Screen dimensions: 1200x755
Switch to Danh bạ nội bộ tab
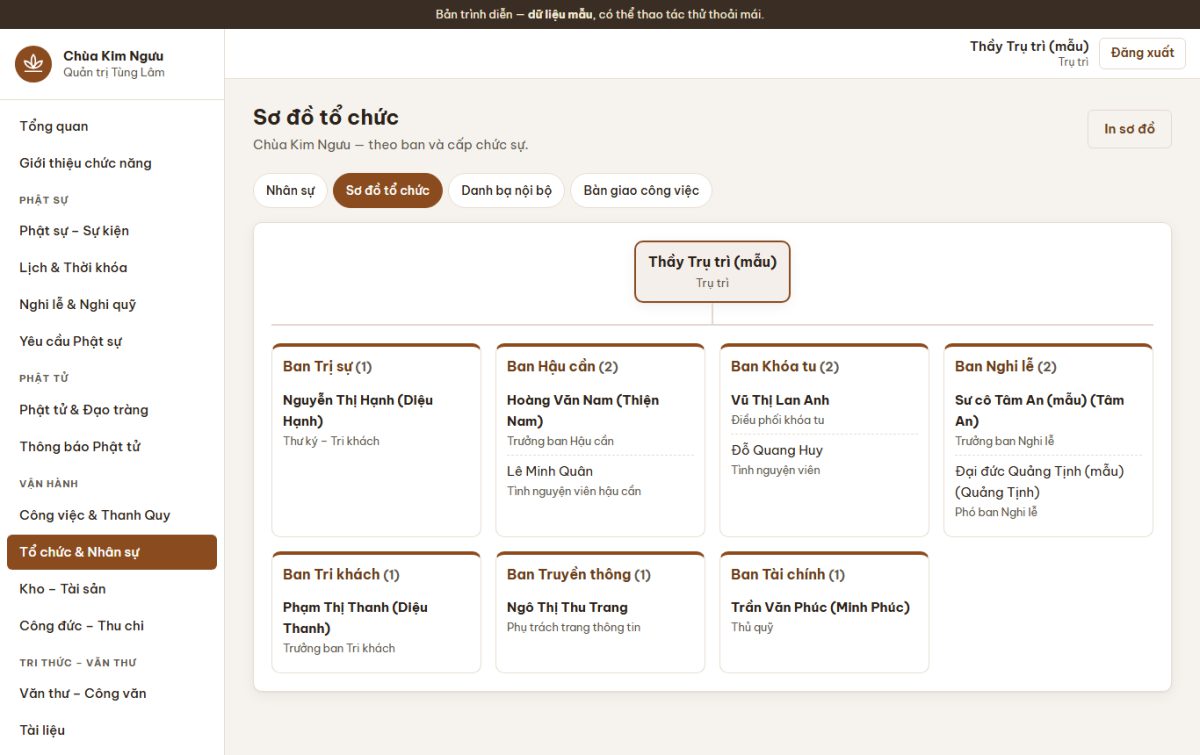[x=506, y=190]
